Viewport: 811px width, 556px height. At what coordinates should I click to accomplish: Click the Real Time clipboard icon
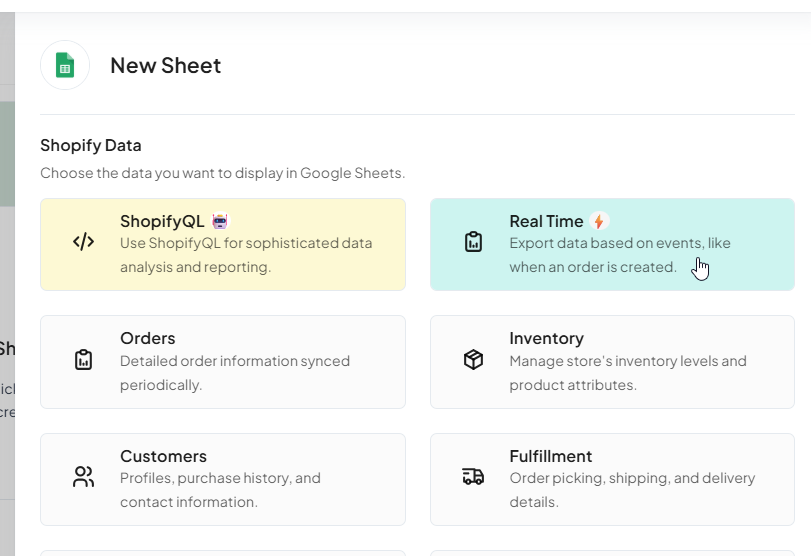[473, 242]
